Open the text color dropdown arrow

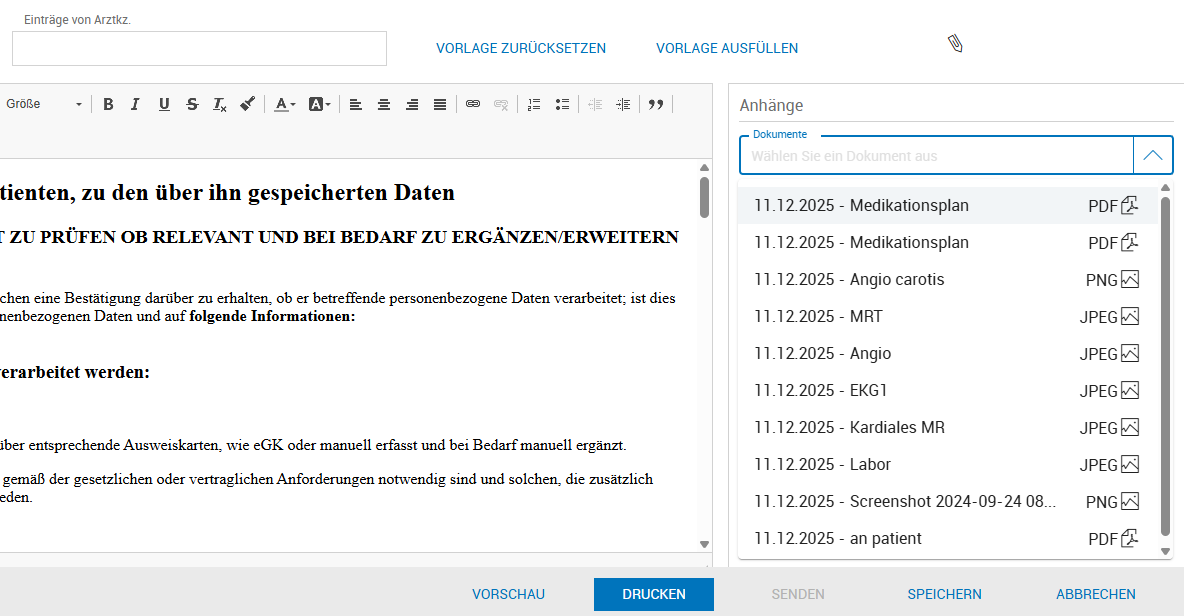tap(292, 104)
